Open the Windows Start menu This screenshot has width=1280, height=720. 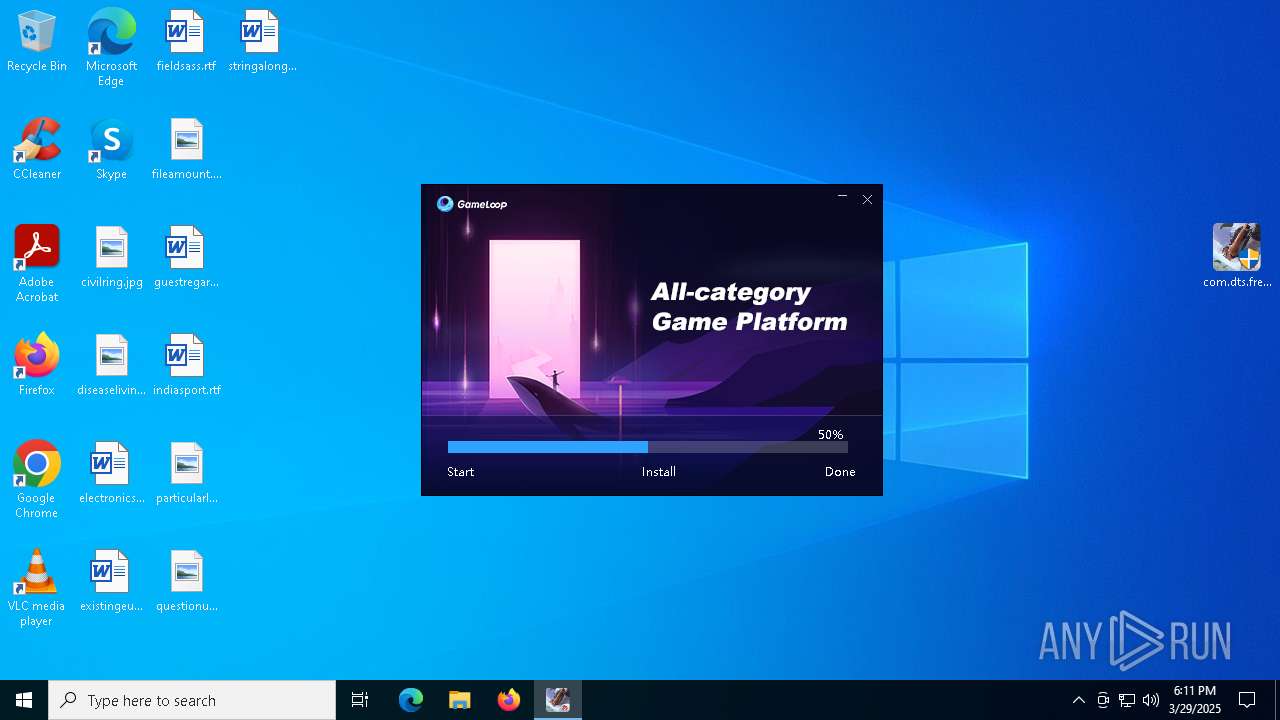pyautogui.click(x=24, y=700)
